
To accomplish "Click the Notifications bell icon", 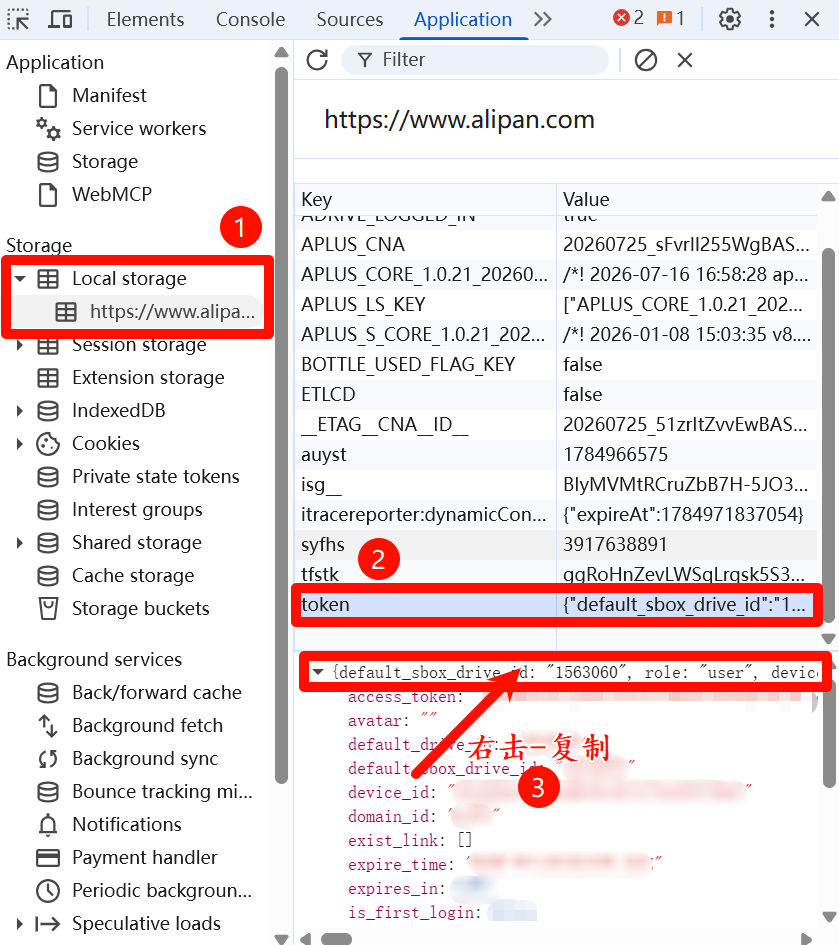I will click(x=48, y=824).
